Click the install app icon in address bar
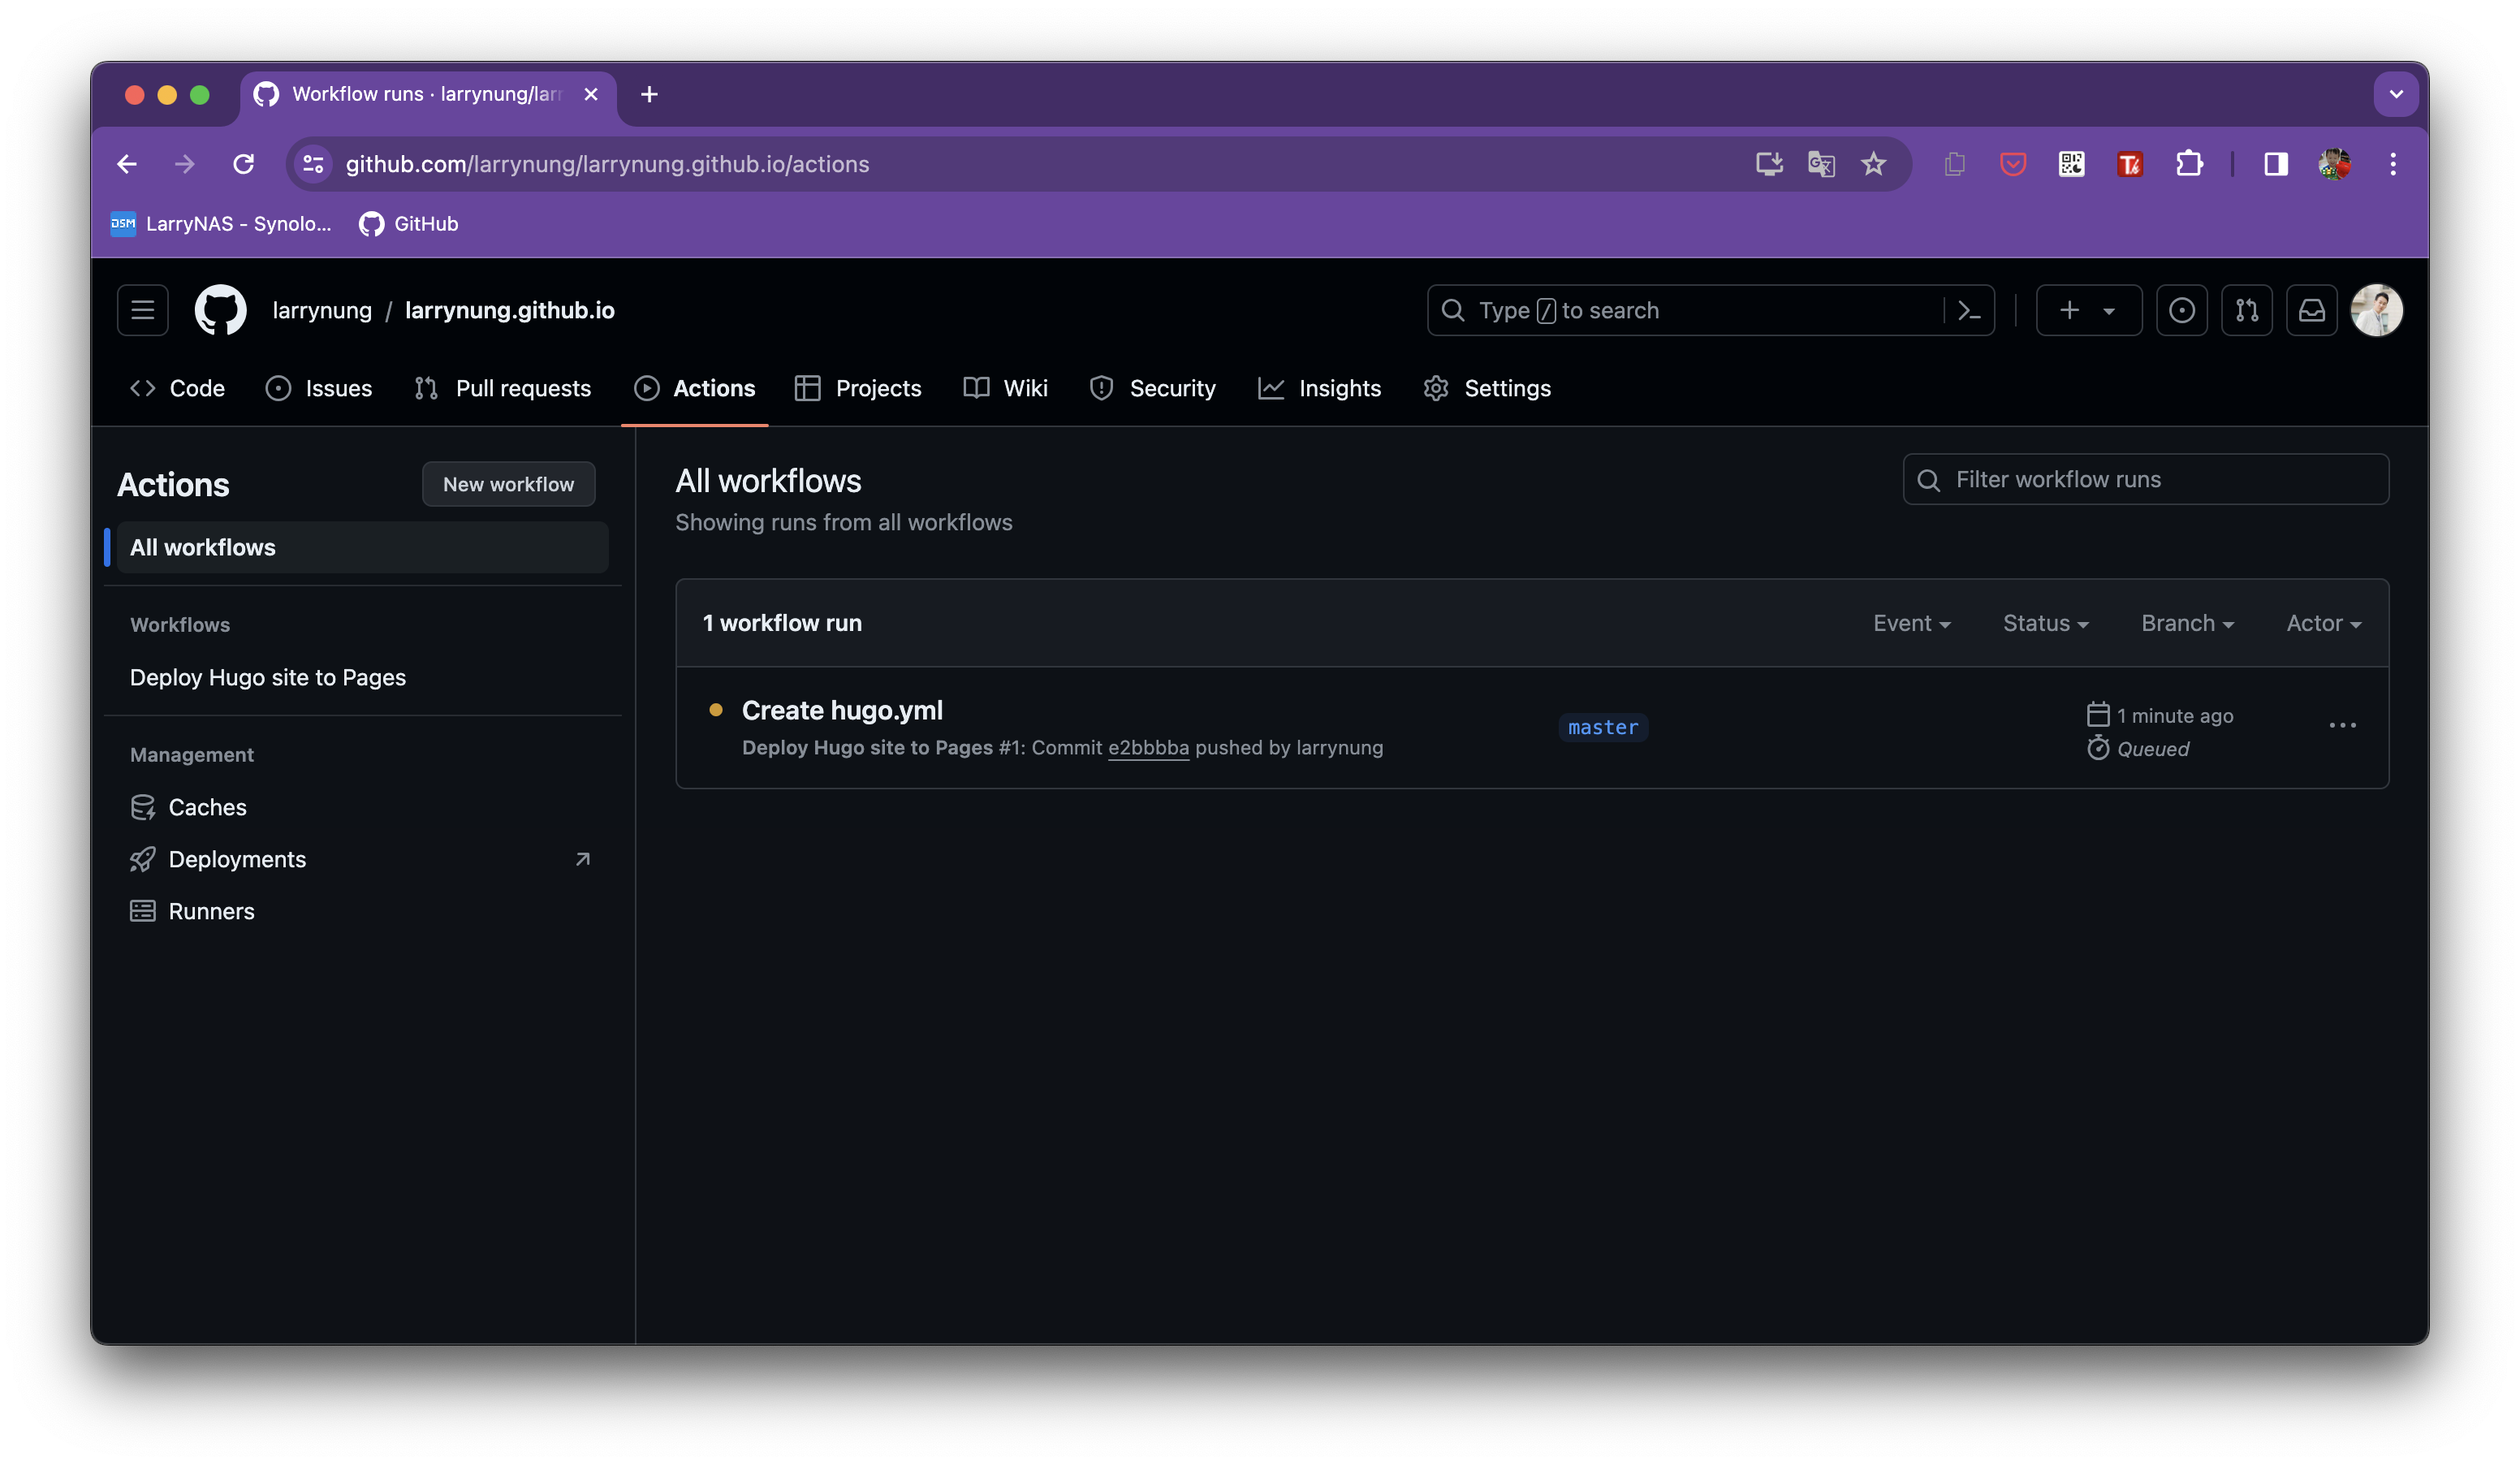The height and width of the screenshot is (1465, 2520). coord(1768,164)
